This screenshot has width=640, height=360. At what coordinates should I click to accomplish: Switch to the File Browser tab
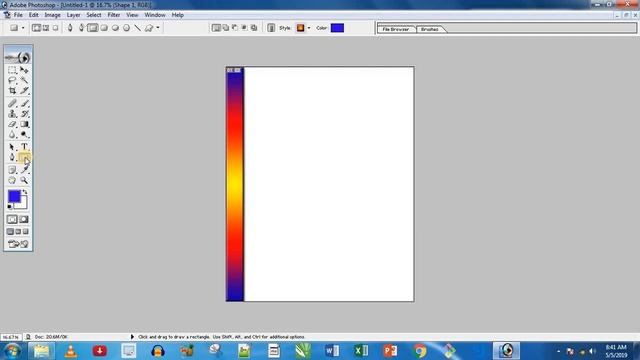tap(396, 29)
